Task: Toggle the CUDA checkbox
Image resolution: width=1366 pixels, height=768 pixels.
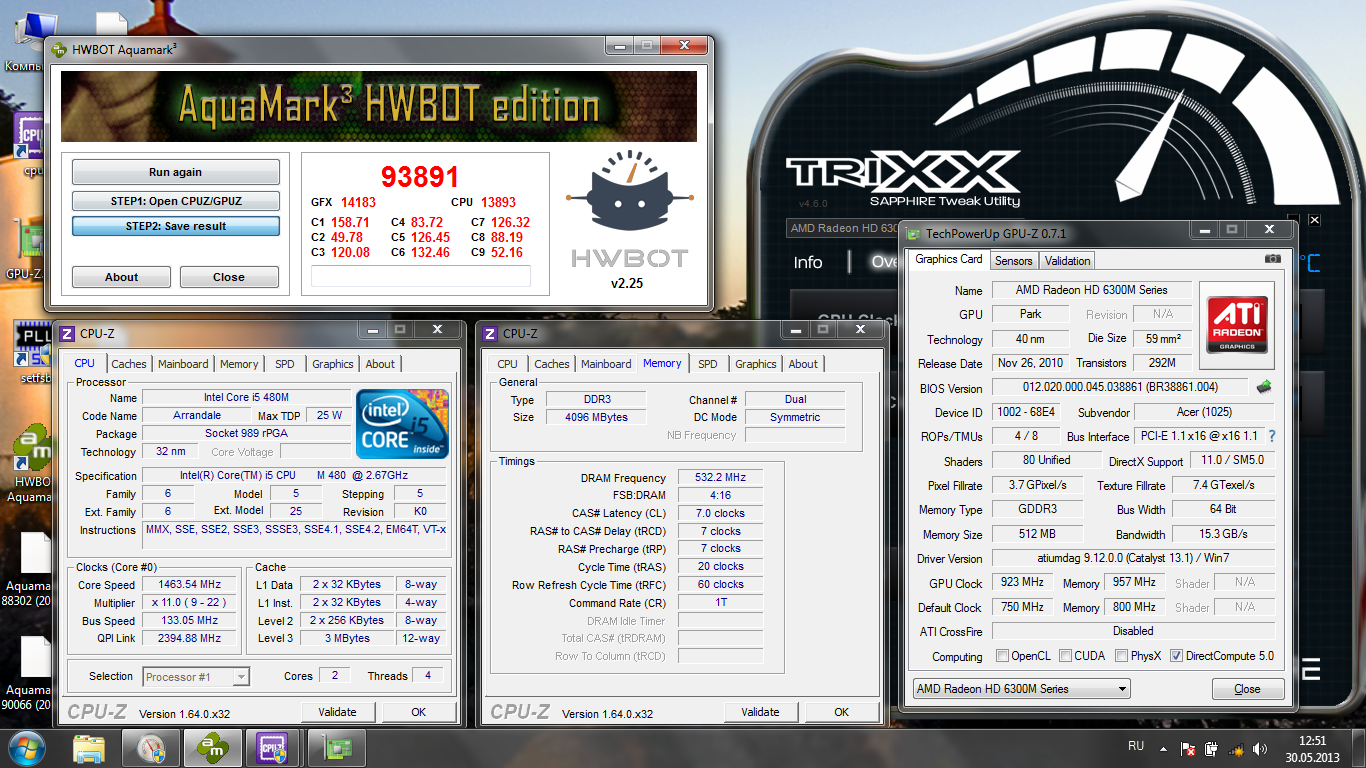Action: point(1066,656)
